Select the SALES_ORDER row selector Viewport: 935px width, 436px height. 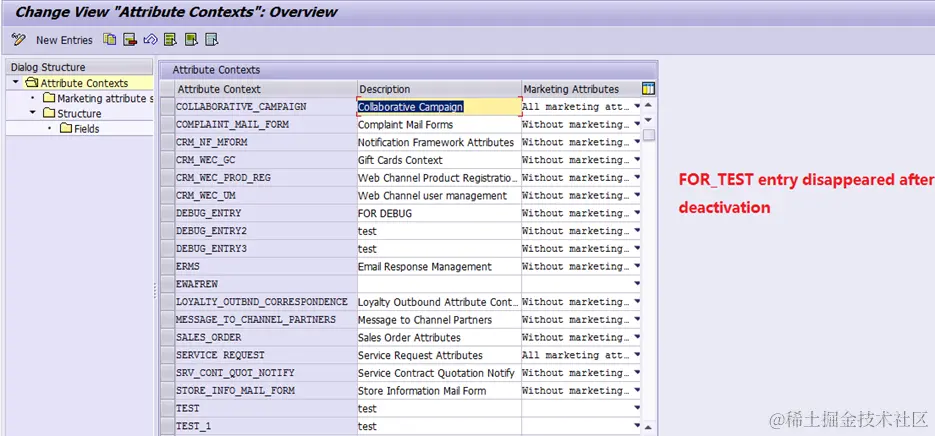(x=167, y=338)
